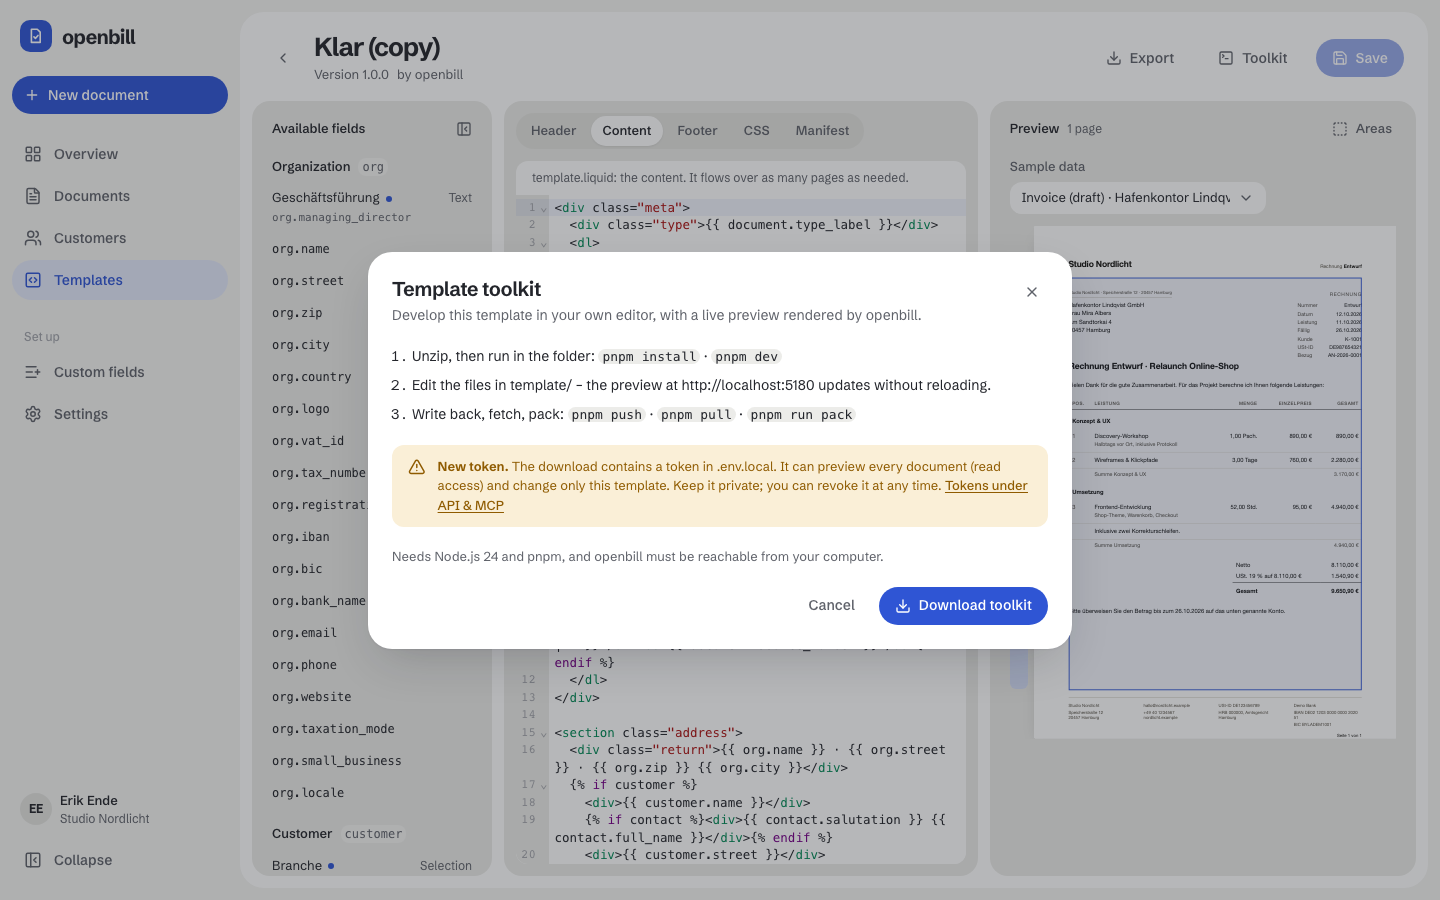
Task: Click the openbill logo icon
Action: tap(36, 36)
